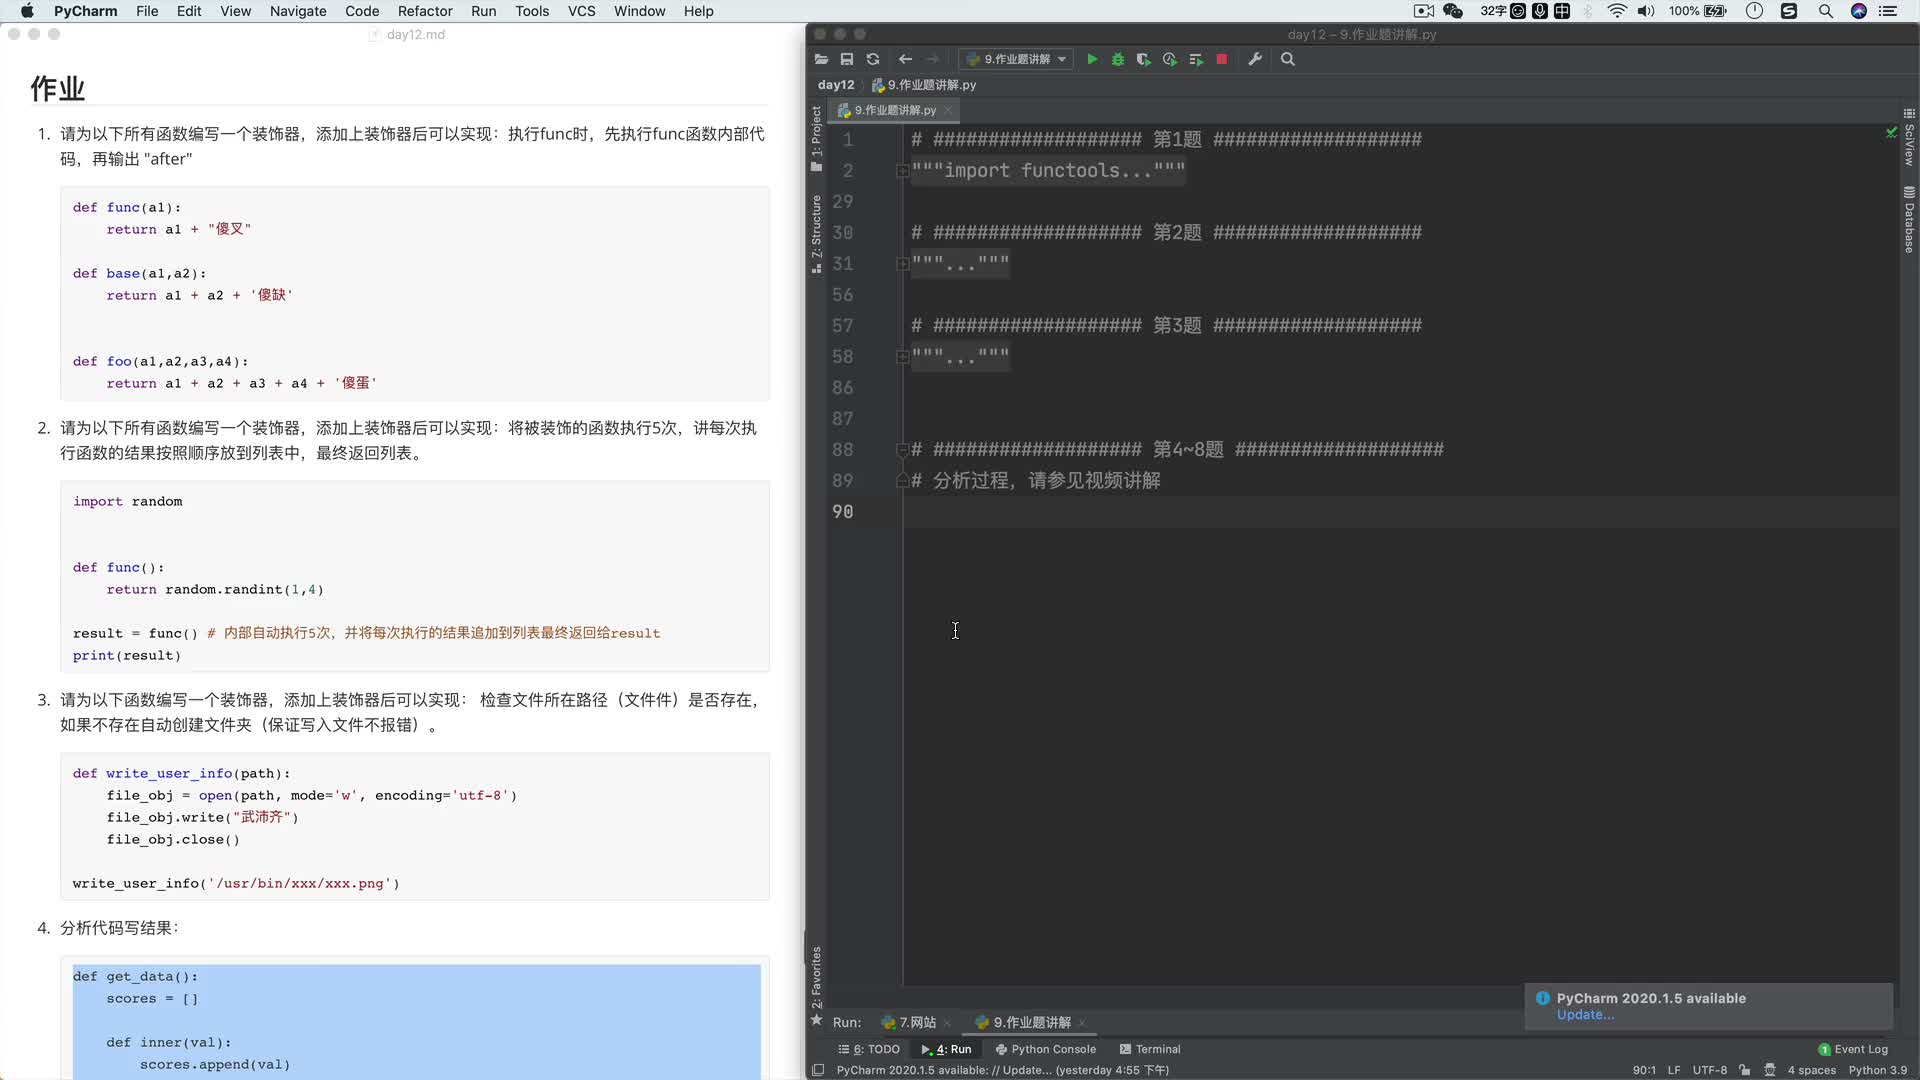
Task: Open the Event Log panel
Action: (1853, 1049)
